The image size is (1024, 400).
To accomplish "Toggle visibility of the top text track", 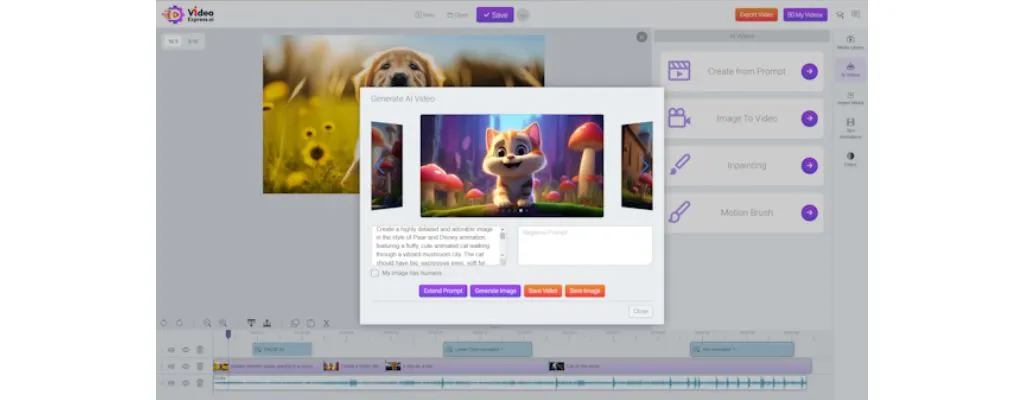I will pos(185,350).
